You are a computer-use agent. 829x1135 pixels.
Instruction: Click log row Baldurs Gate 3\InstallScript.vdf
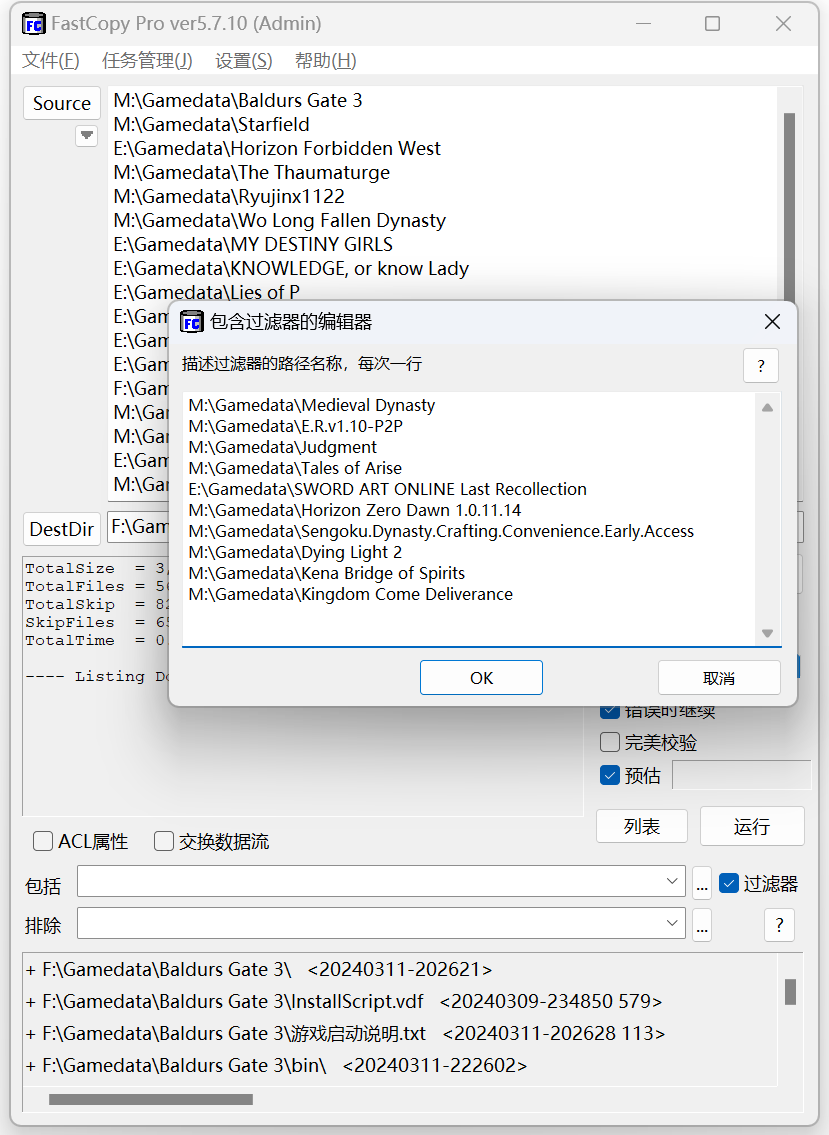[x=344, y=1001]
